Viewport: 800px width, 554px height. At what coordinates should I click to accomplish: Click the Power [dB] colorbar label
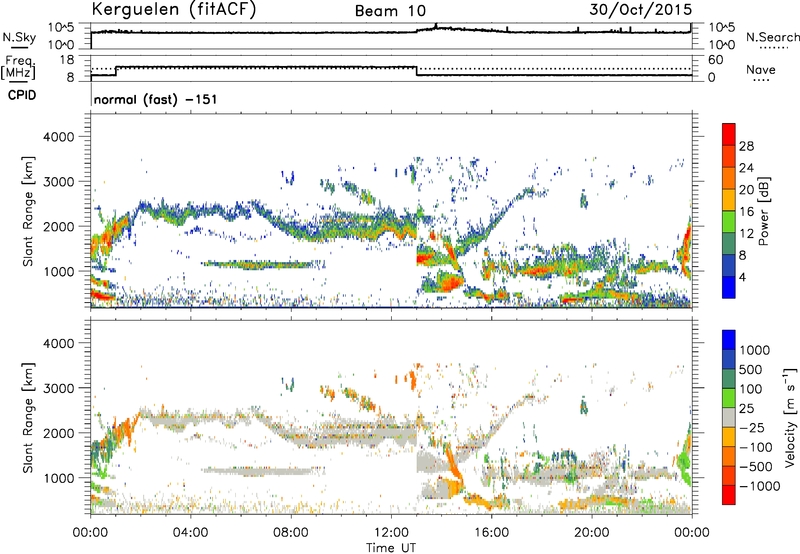[x=764, y=211]
